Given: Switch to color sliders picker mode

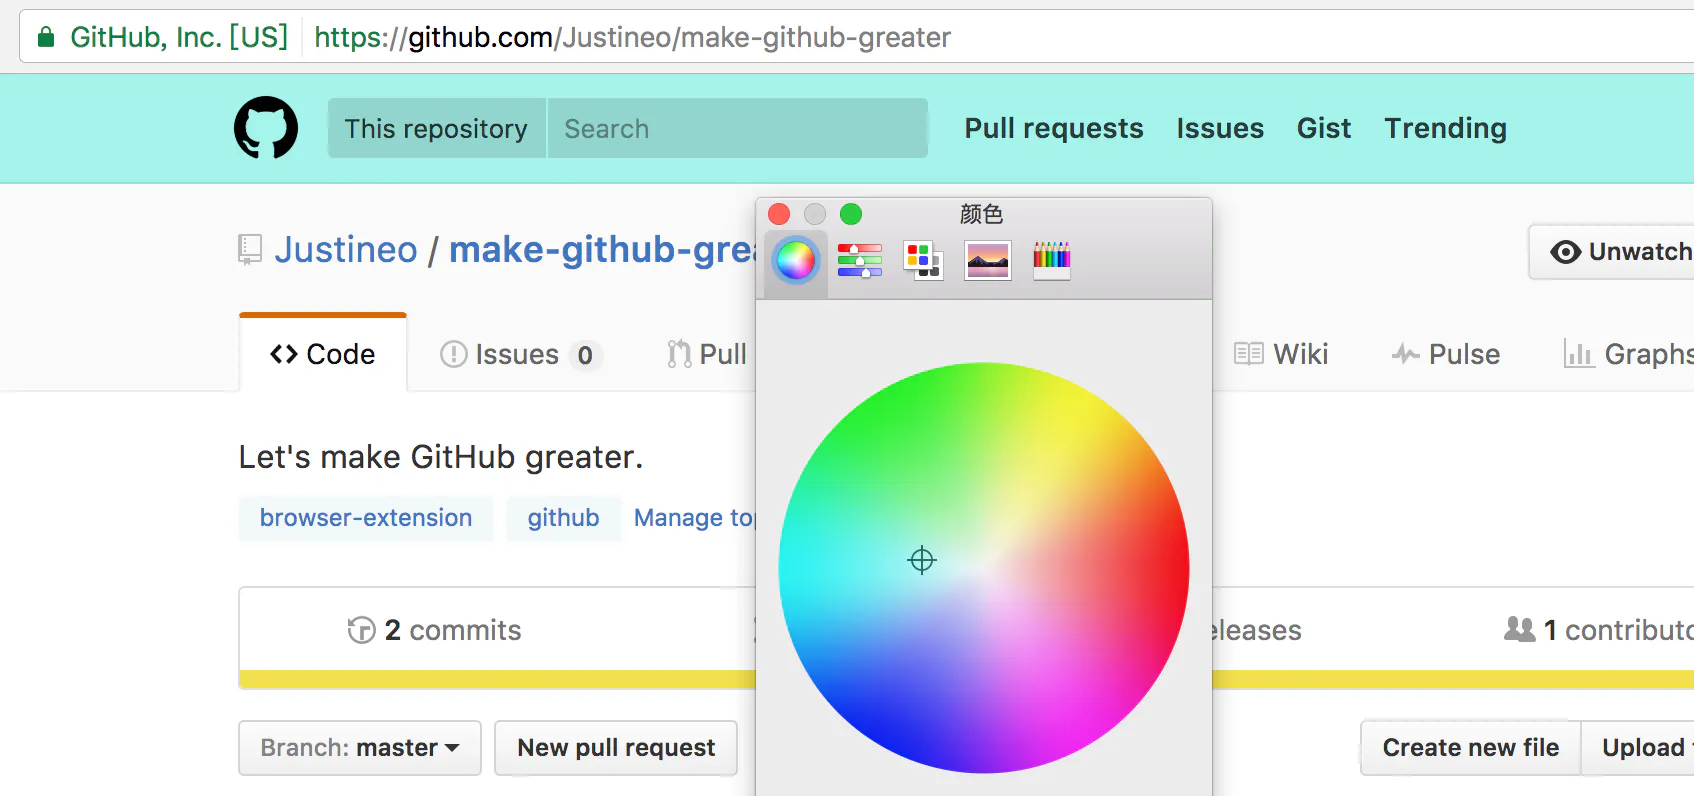Looking at the screenshot, I should coord(860,260).
